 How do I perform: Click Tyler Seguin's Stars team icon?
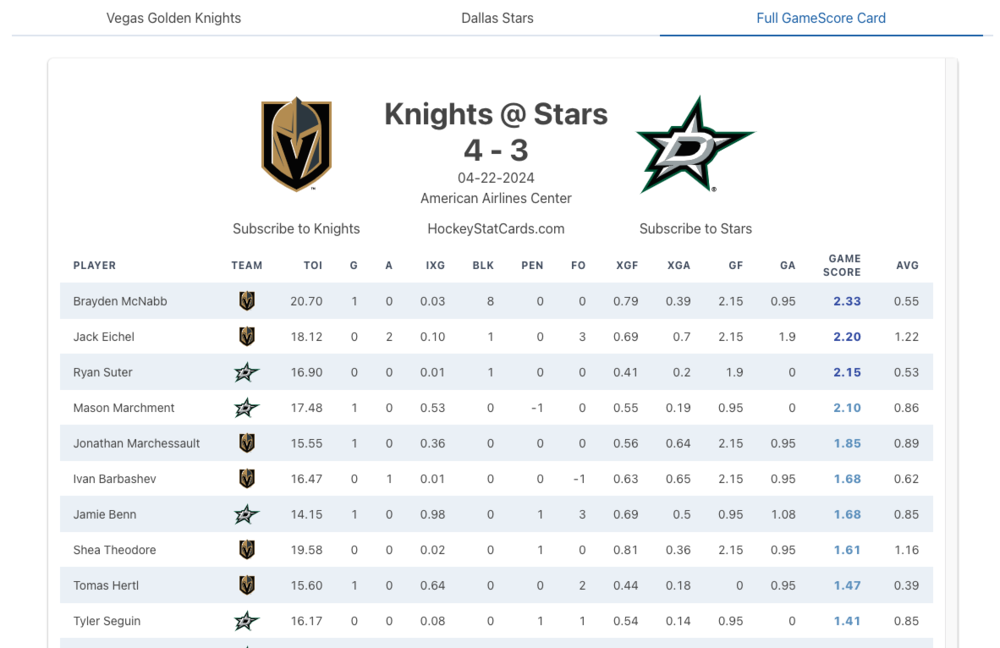[247, 621]
